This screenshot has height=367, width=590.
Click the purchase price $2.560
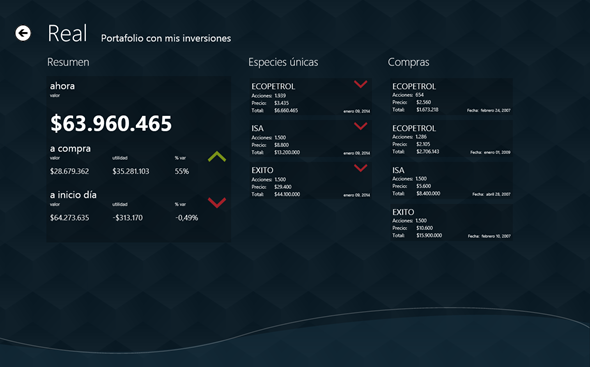(x=423, y=102)
